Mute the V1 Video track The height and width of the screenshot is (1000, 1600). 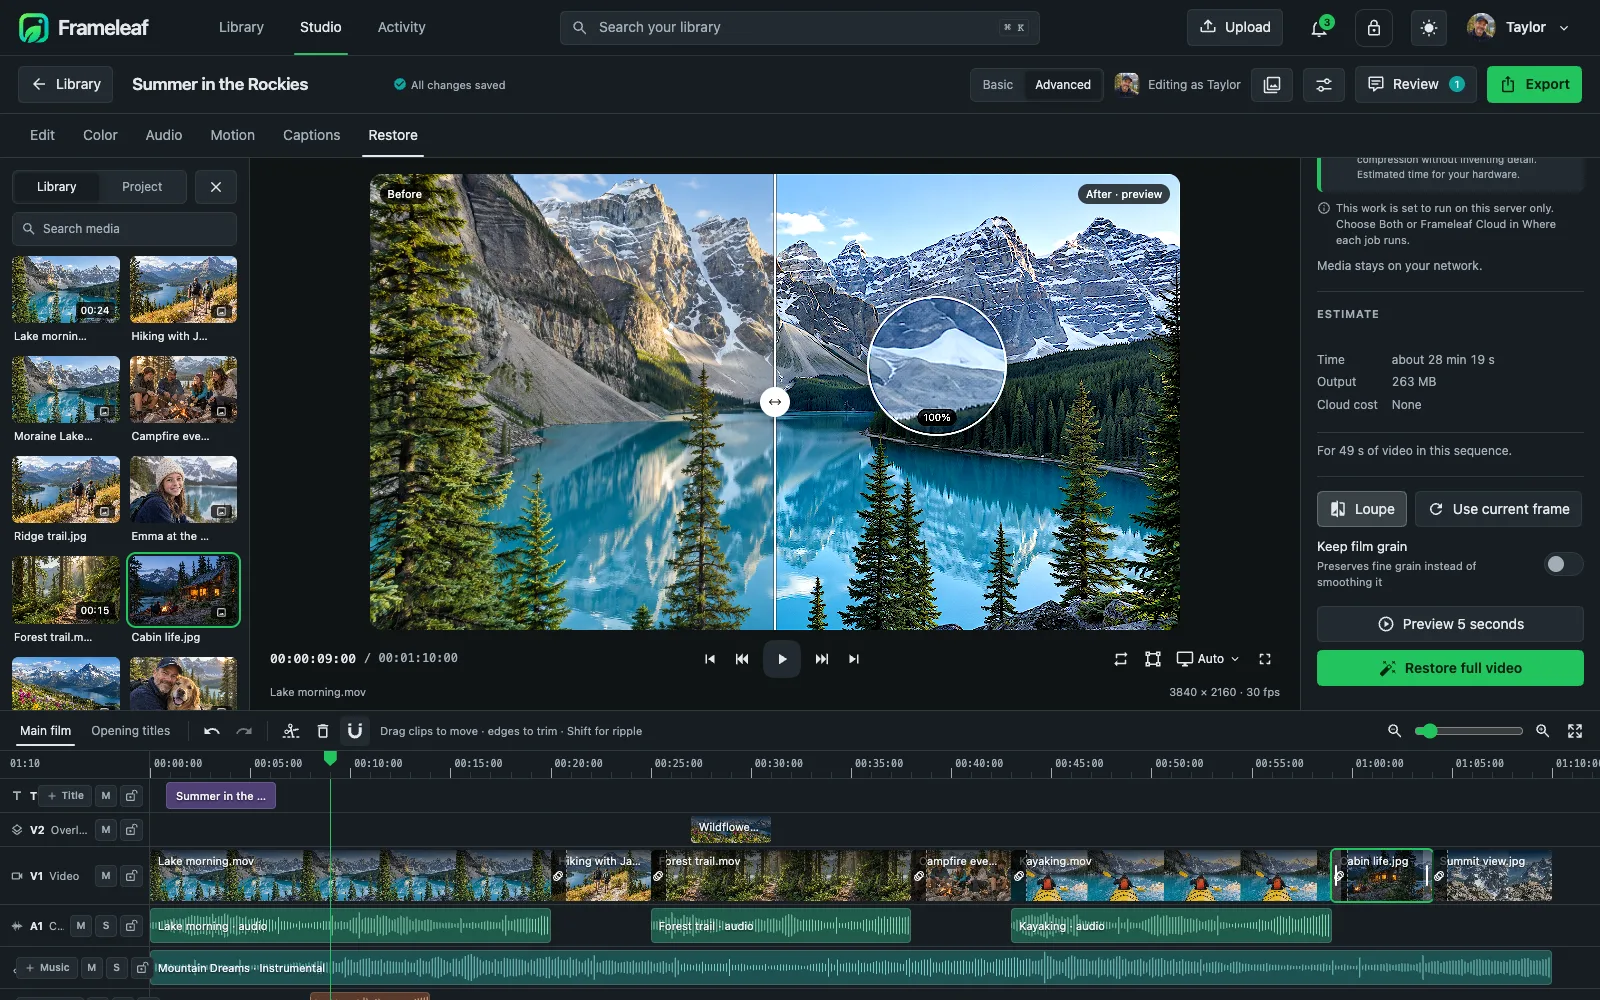(x=106, y=876)
